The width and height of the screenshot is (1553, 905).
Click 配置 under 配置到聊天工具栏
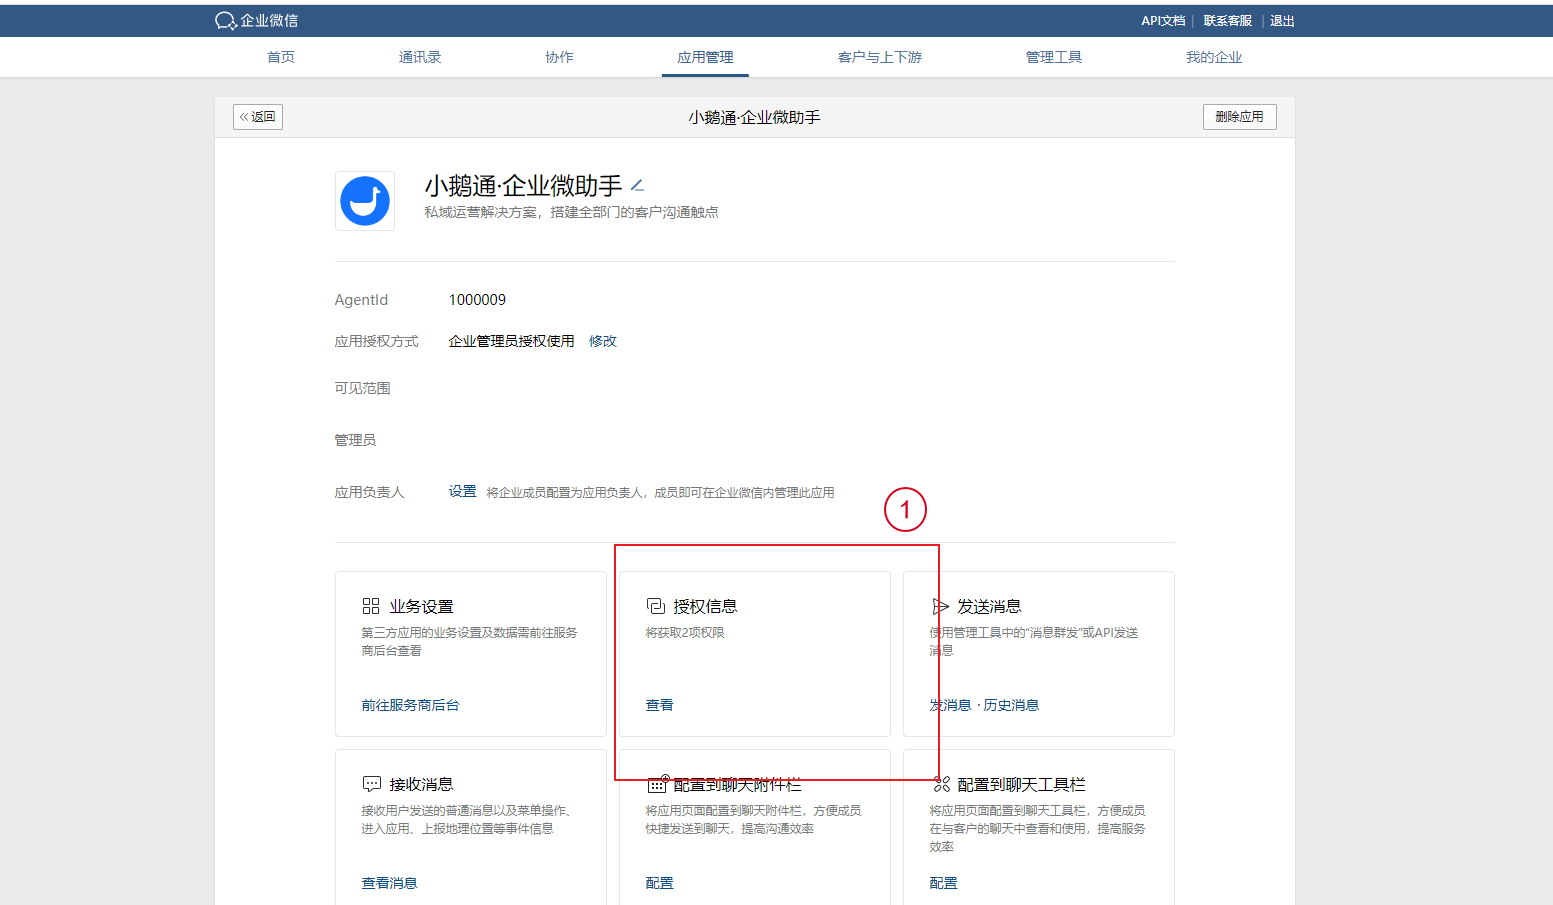944,883
